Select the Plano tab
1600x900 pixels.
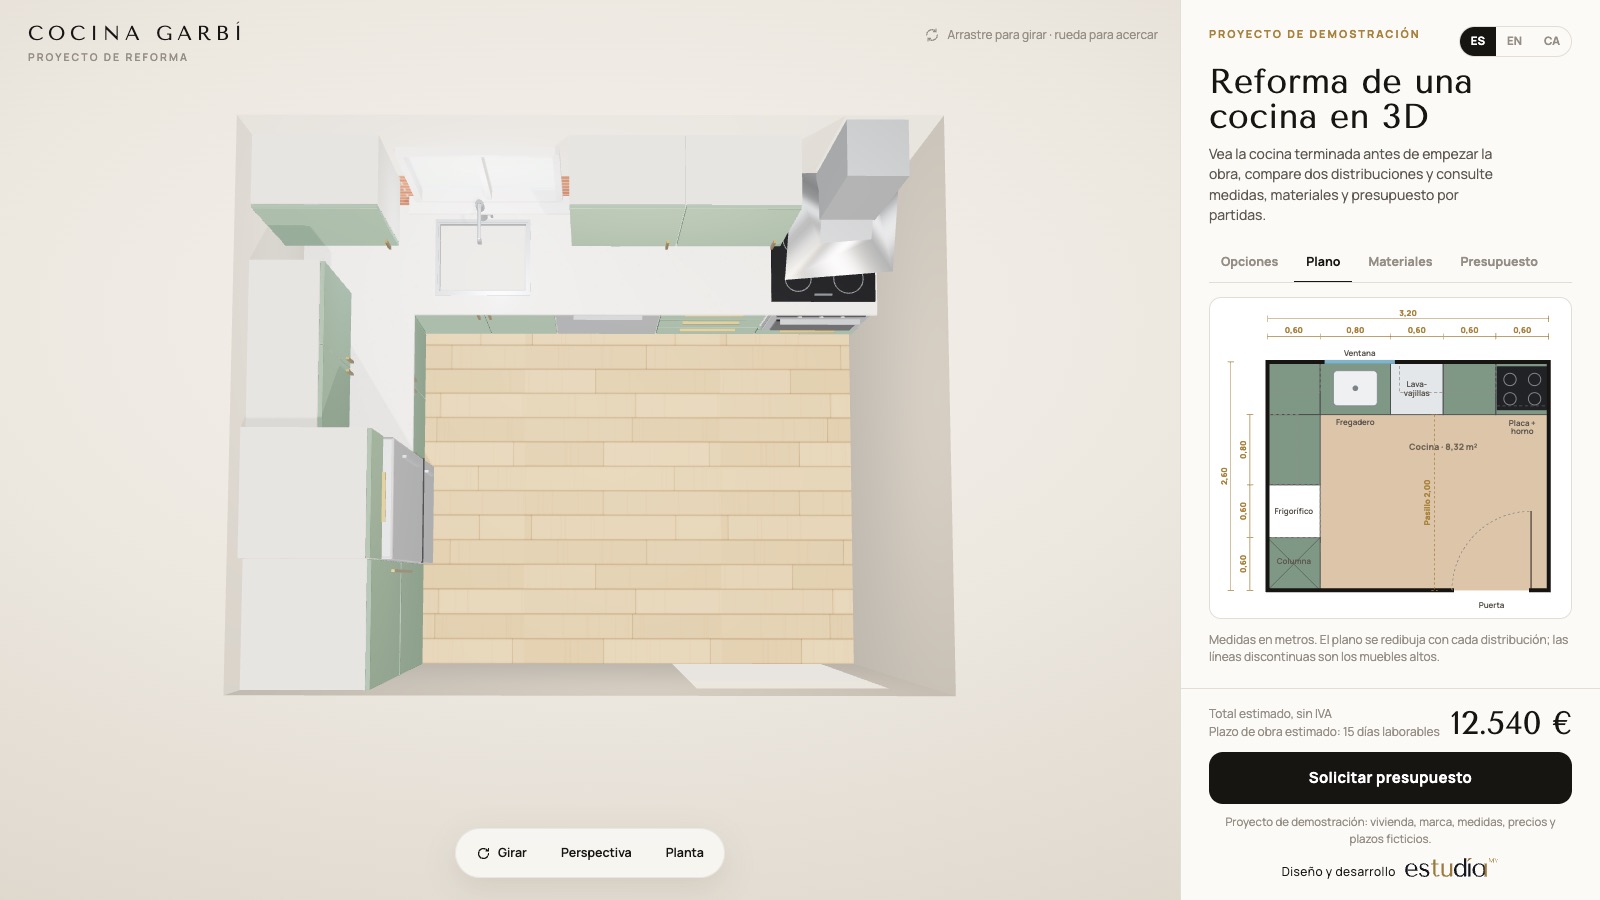(x=1323, y=262)
